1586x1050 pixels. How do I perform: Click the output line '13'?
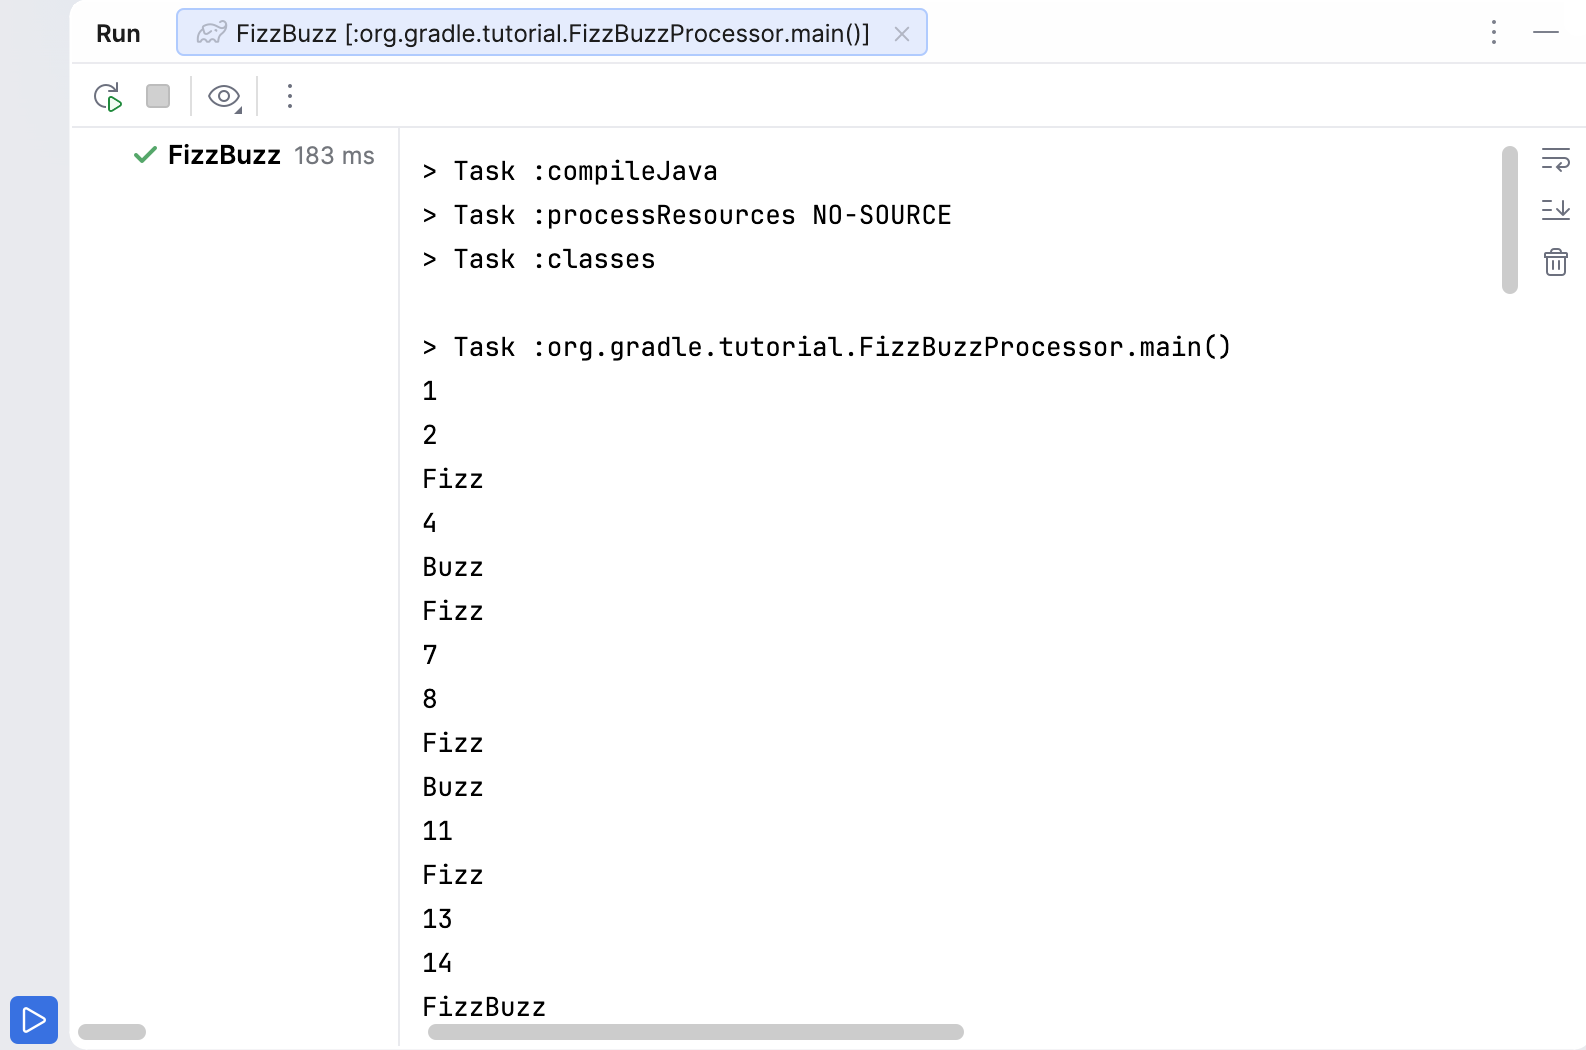(437, 919)
